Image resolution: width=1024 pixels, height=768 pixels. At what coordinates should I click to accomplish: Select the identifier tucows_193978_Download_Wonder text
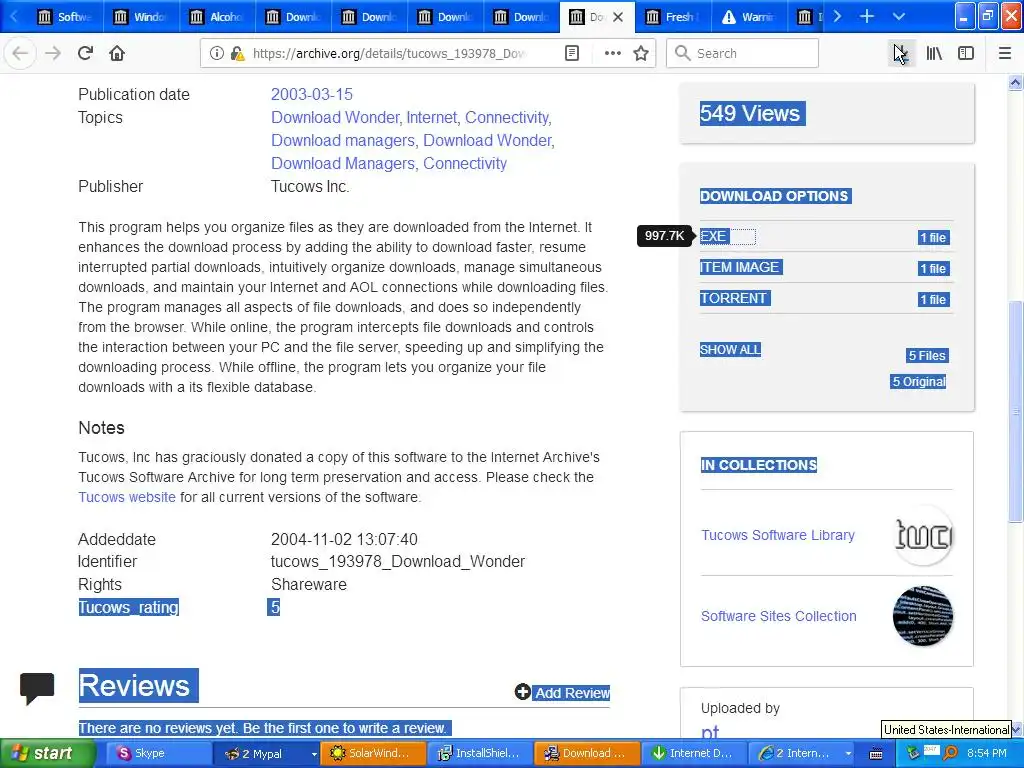pos(398,562)
